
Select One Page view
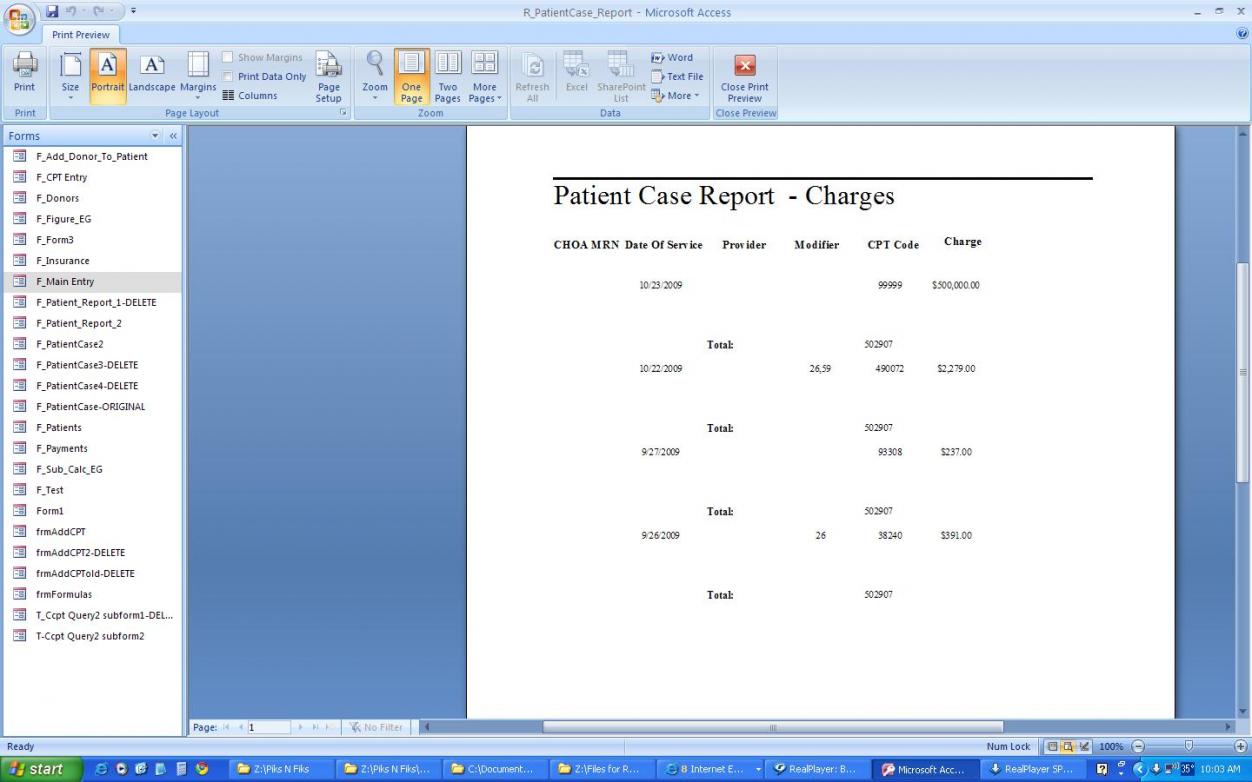tap(411, 75)
